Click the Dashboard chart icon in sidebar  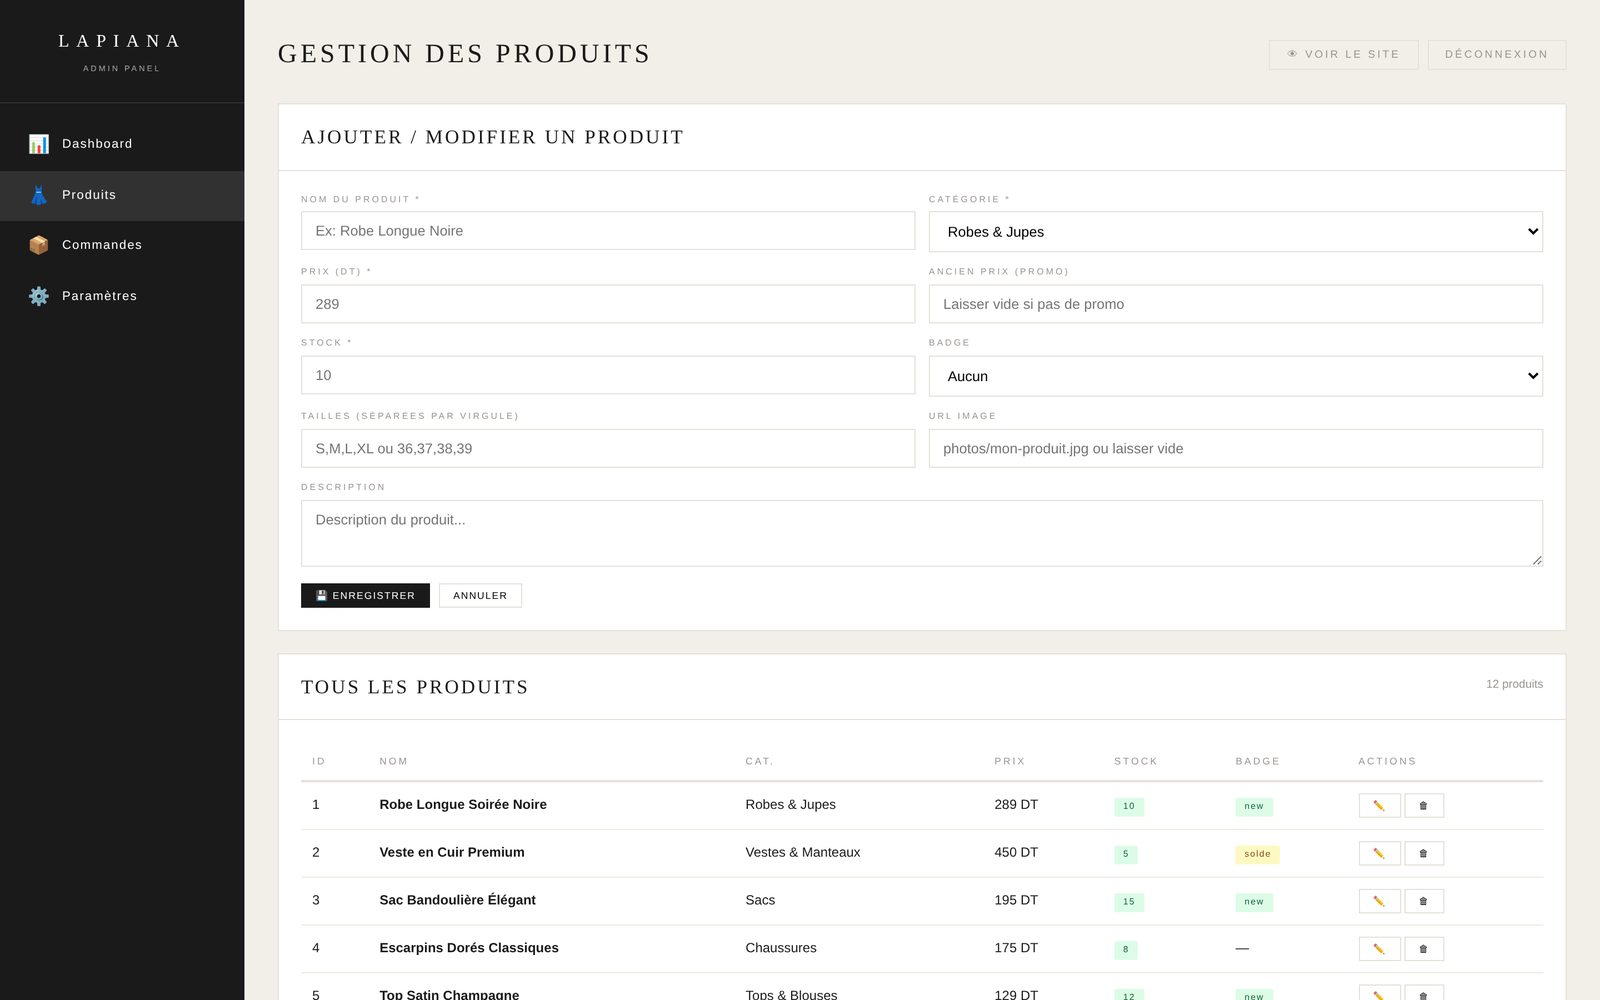click(x=38, y=144)
